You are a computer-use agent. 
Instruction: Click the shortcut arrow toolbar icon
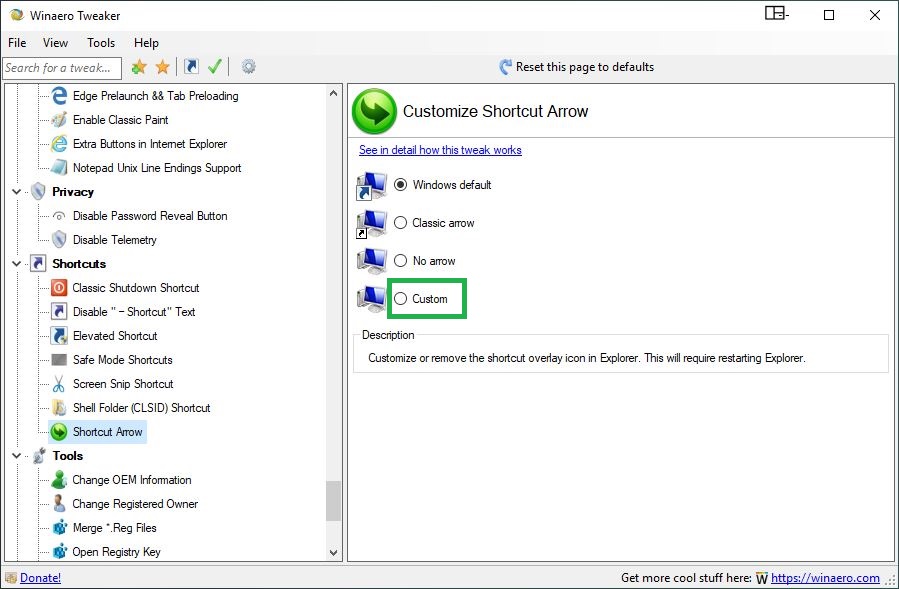click(x=191, y=67)
